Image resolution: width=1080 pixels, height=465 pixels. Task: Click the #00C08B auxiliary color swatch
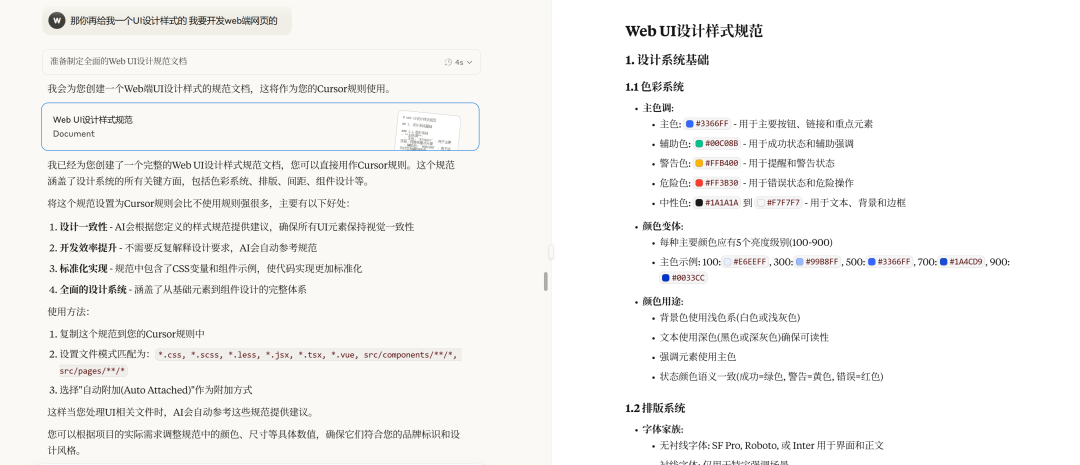coord(699,143)
